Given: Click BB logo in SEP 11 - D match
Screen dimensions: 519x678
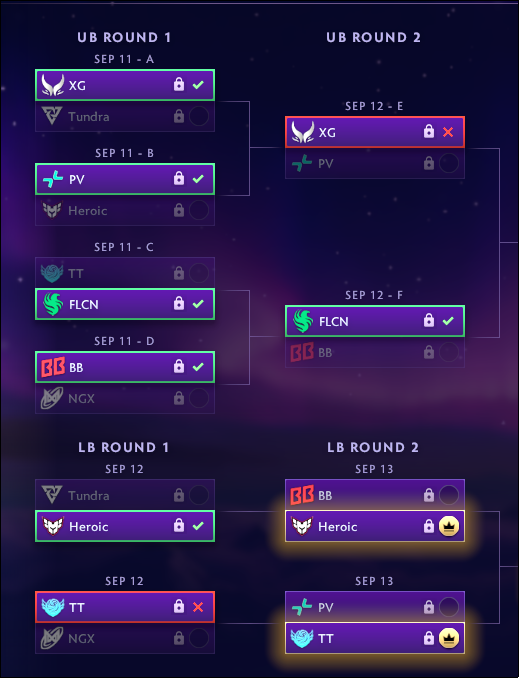Looking at the screenshot, I should 53,367.
